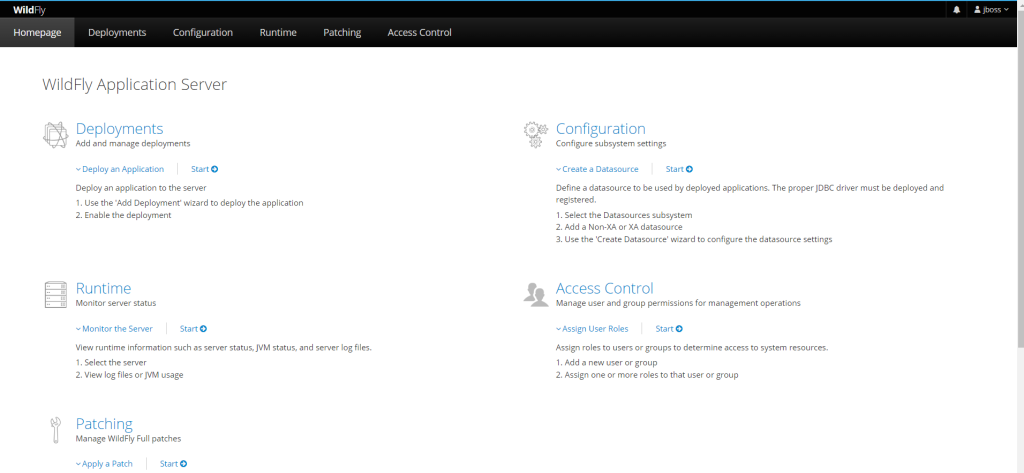Click the Runtime server rack icon

click(x=56, y=295)
